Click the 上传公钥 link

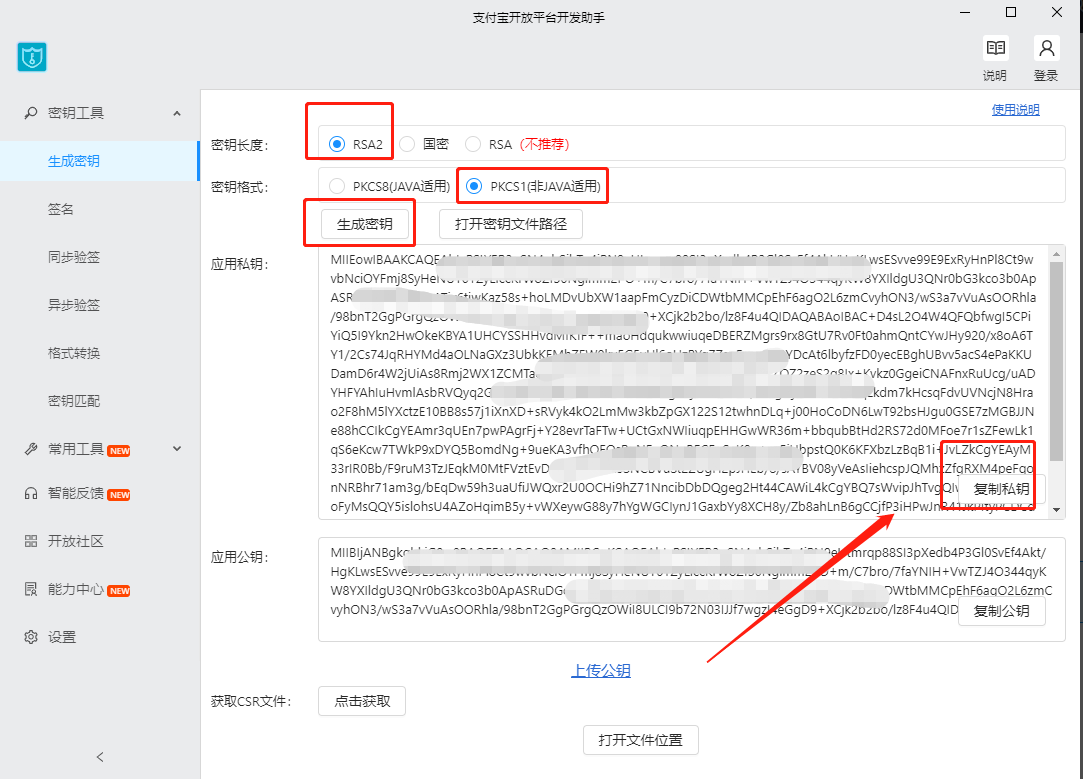(x=601, y=671)
